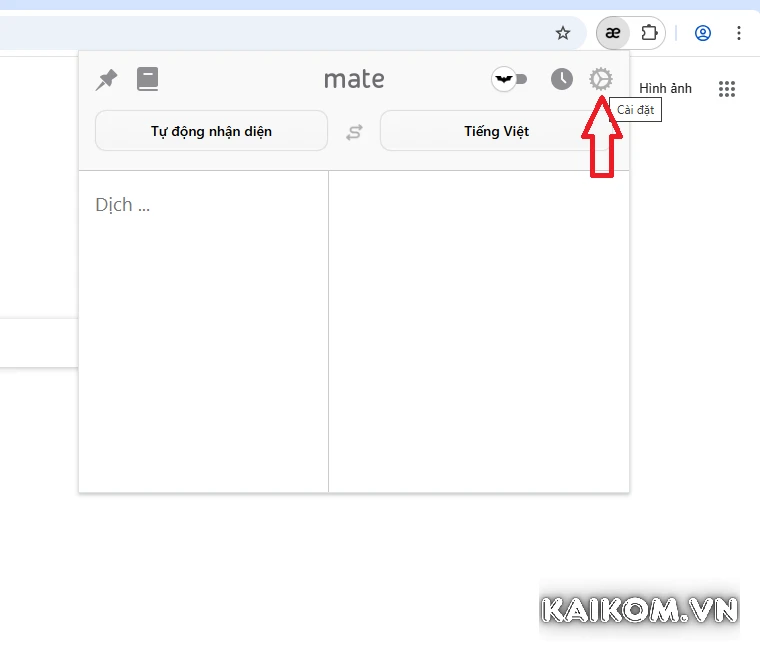The width and height of the screenshot is (760, 650).
Task: Click the Google search box edge
Action: [38, 343]
